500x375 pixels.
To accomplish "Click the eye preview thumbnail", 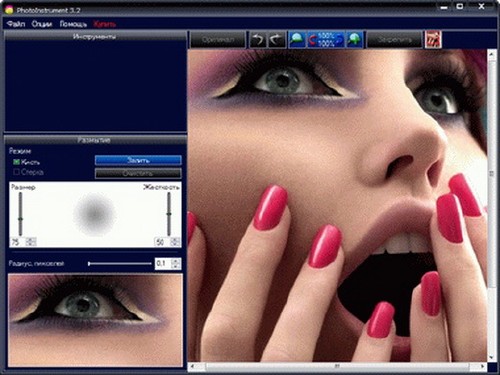I will click(95, 320).
